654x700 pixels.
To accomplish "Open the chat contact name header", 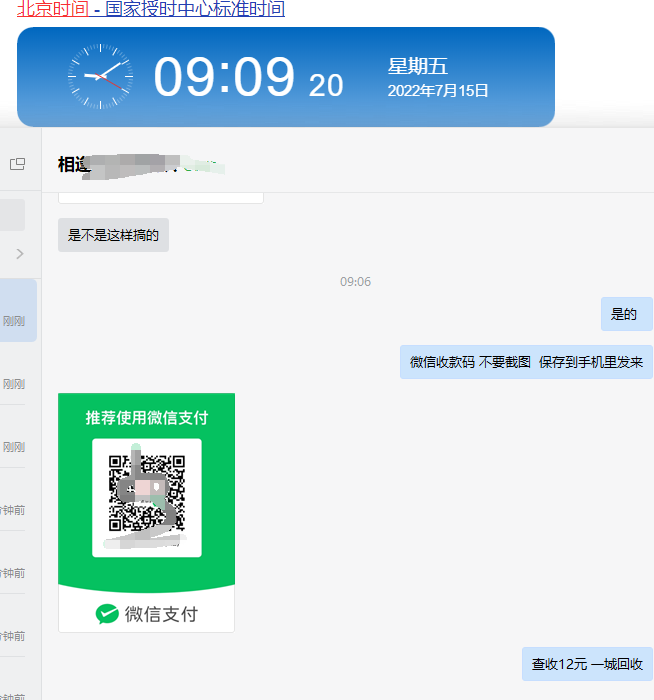I will [141, 165].
